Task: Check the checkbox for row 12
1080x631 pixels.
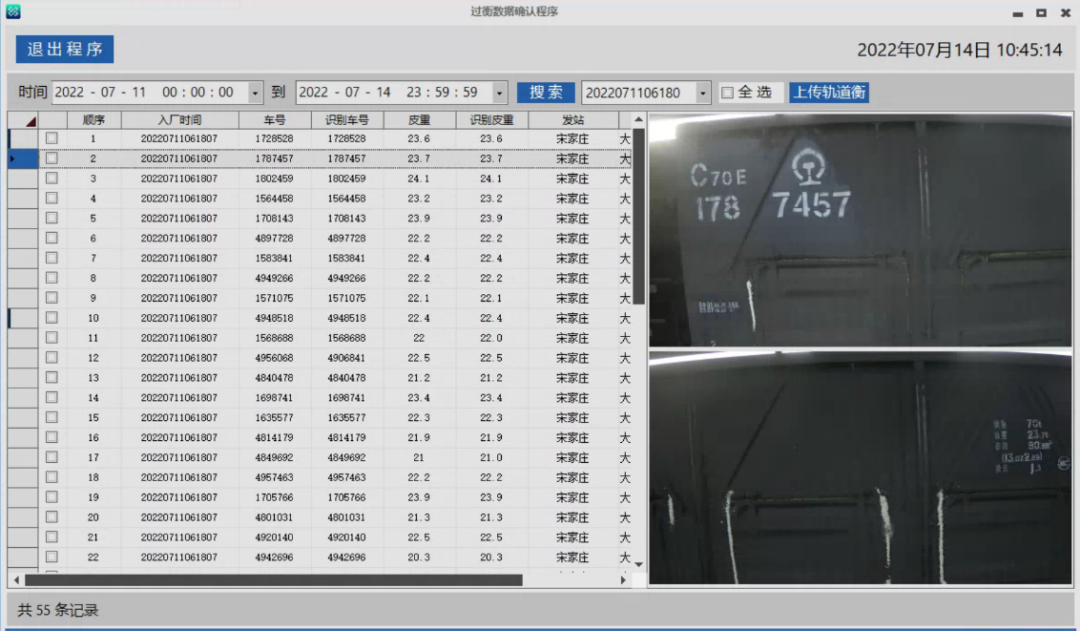Action: tap(52, 358)
